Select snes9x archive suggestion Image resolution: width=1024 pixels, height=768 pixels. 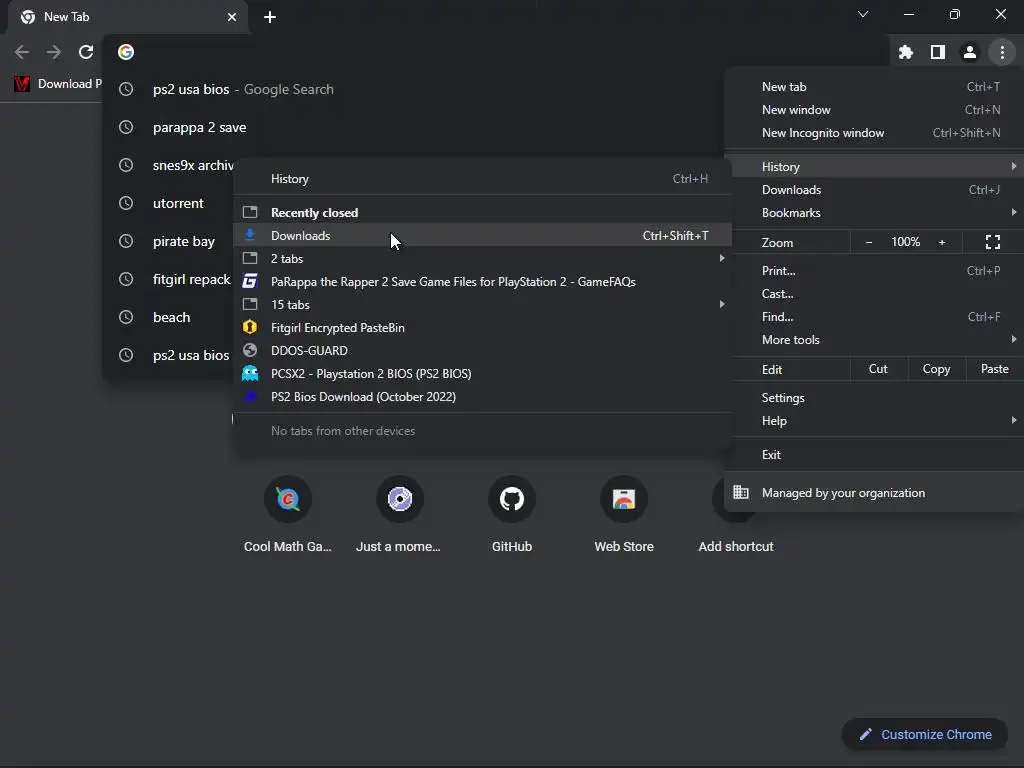169,165
